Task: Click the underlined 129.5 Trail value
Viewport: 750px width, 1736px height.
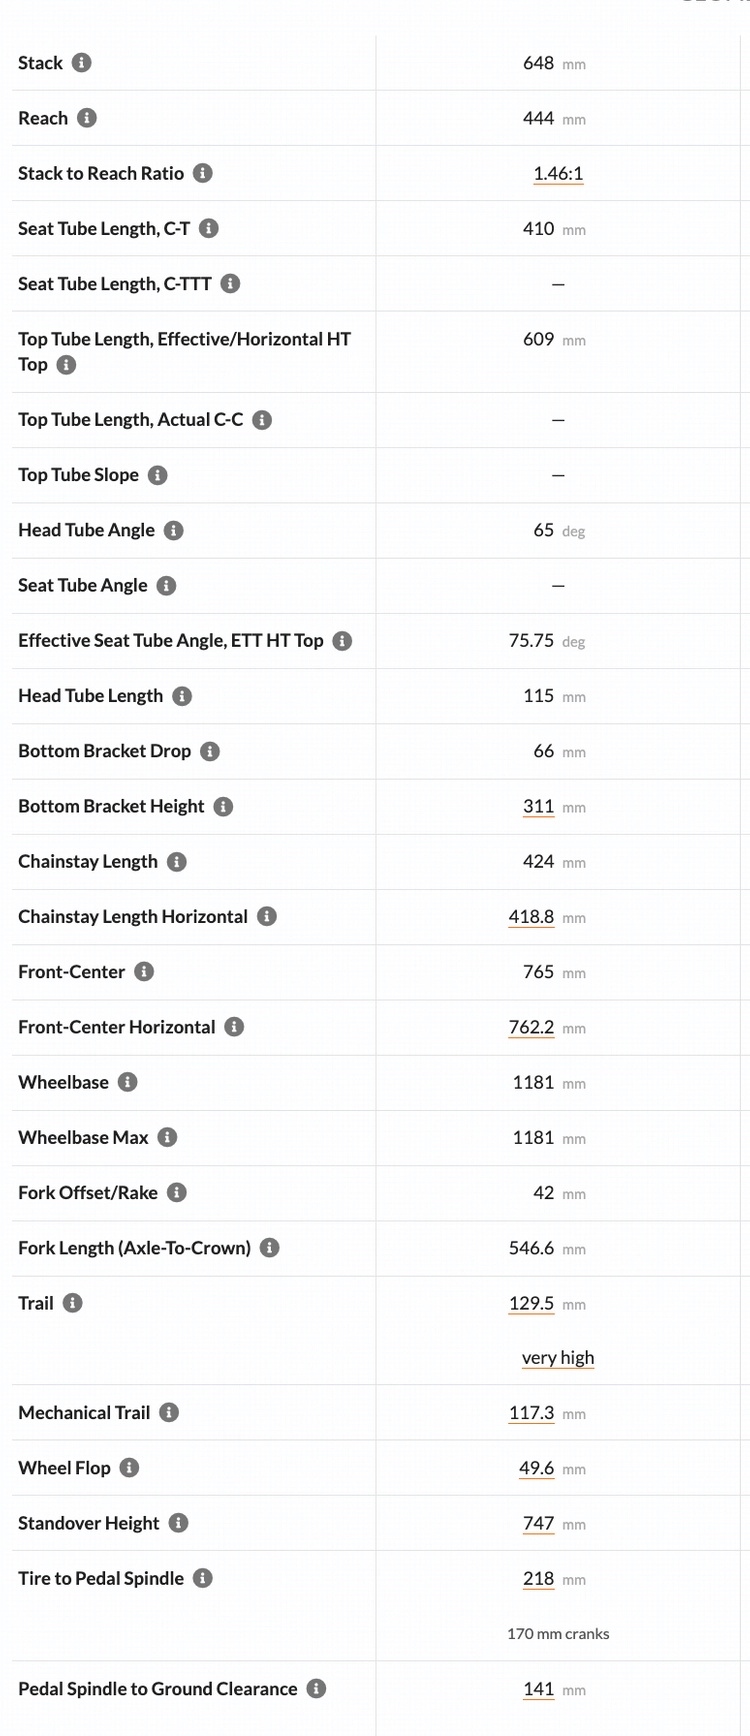Action: tap(531, 1304)
